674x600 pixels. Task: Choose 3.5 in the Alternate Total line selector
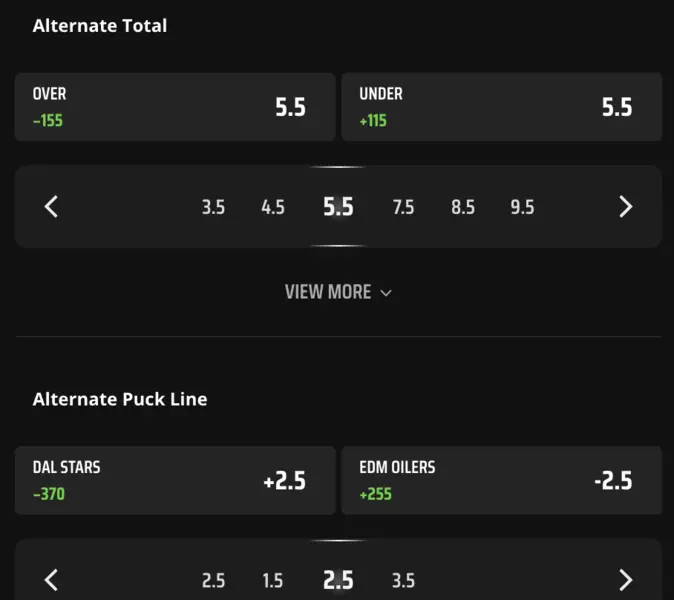pos(213,207)
